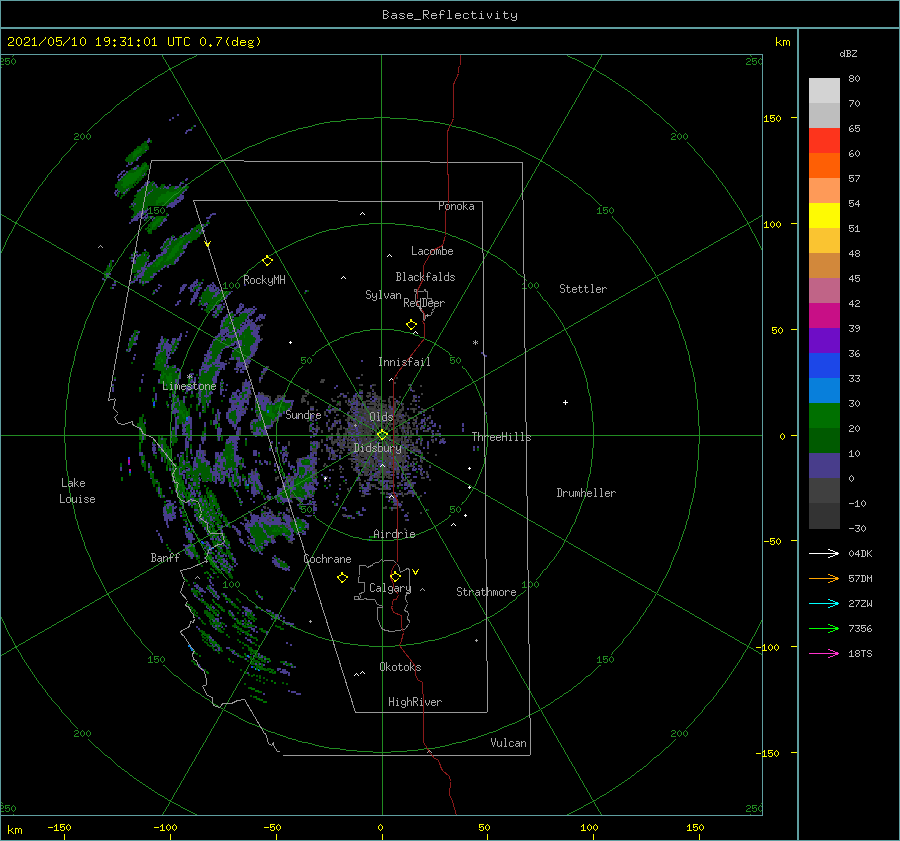Click the orange 57DM arrow in legend

point(824,579)
